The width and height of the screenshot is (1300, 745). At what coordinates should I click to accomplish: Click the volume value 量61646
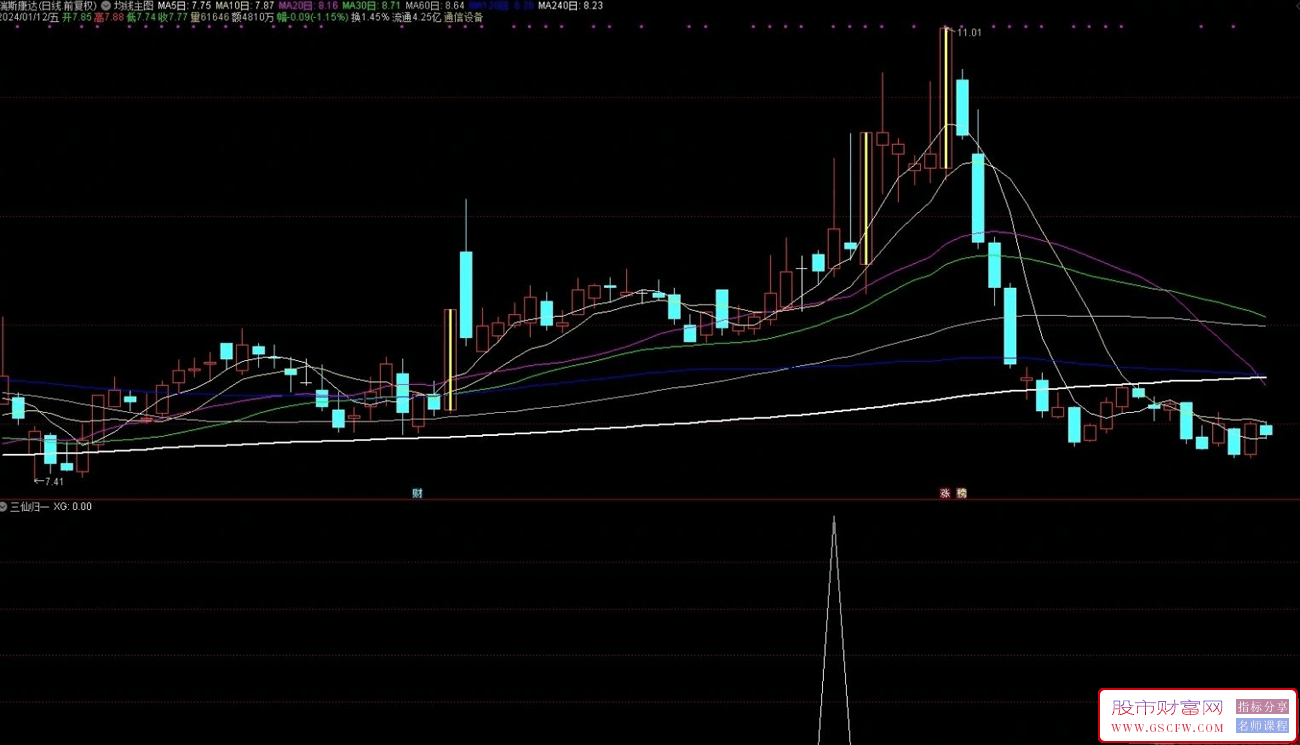point(209,17)
